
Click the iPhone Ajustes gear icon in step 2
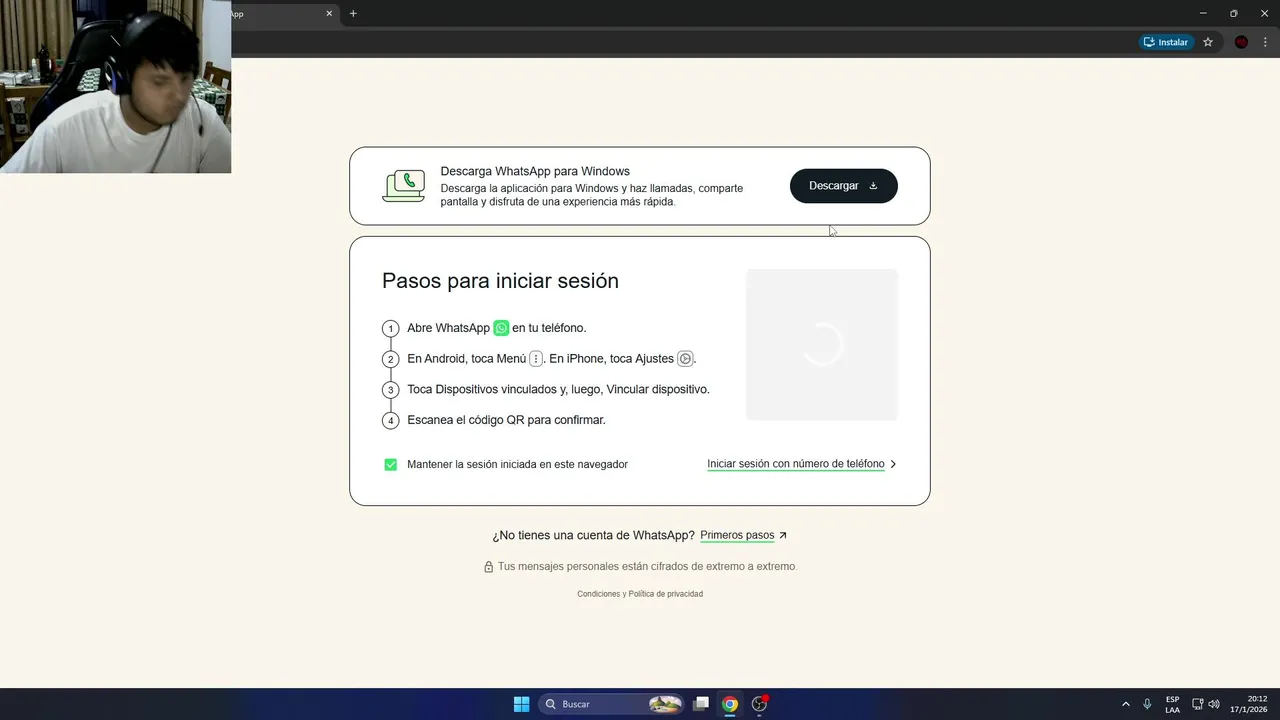click(x=685, y=359)
